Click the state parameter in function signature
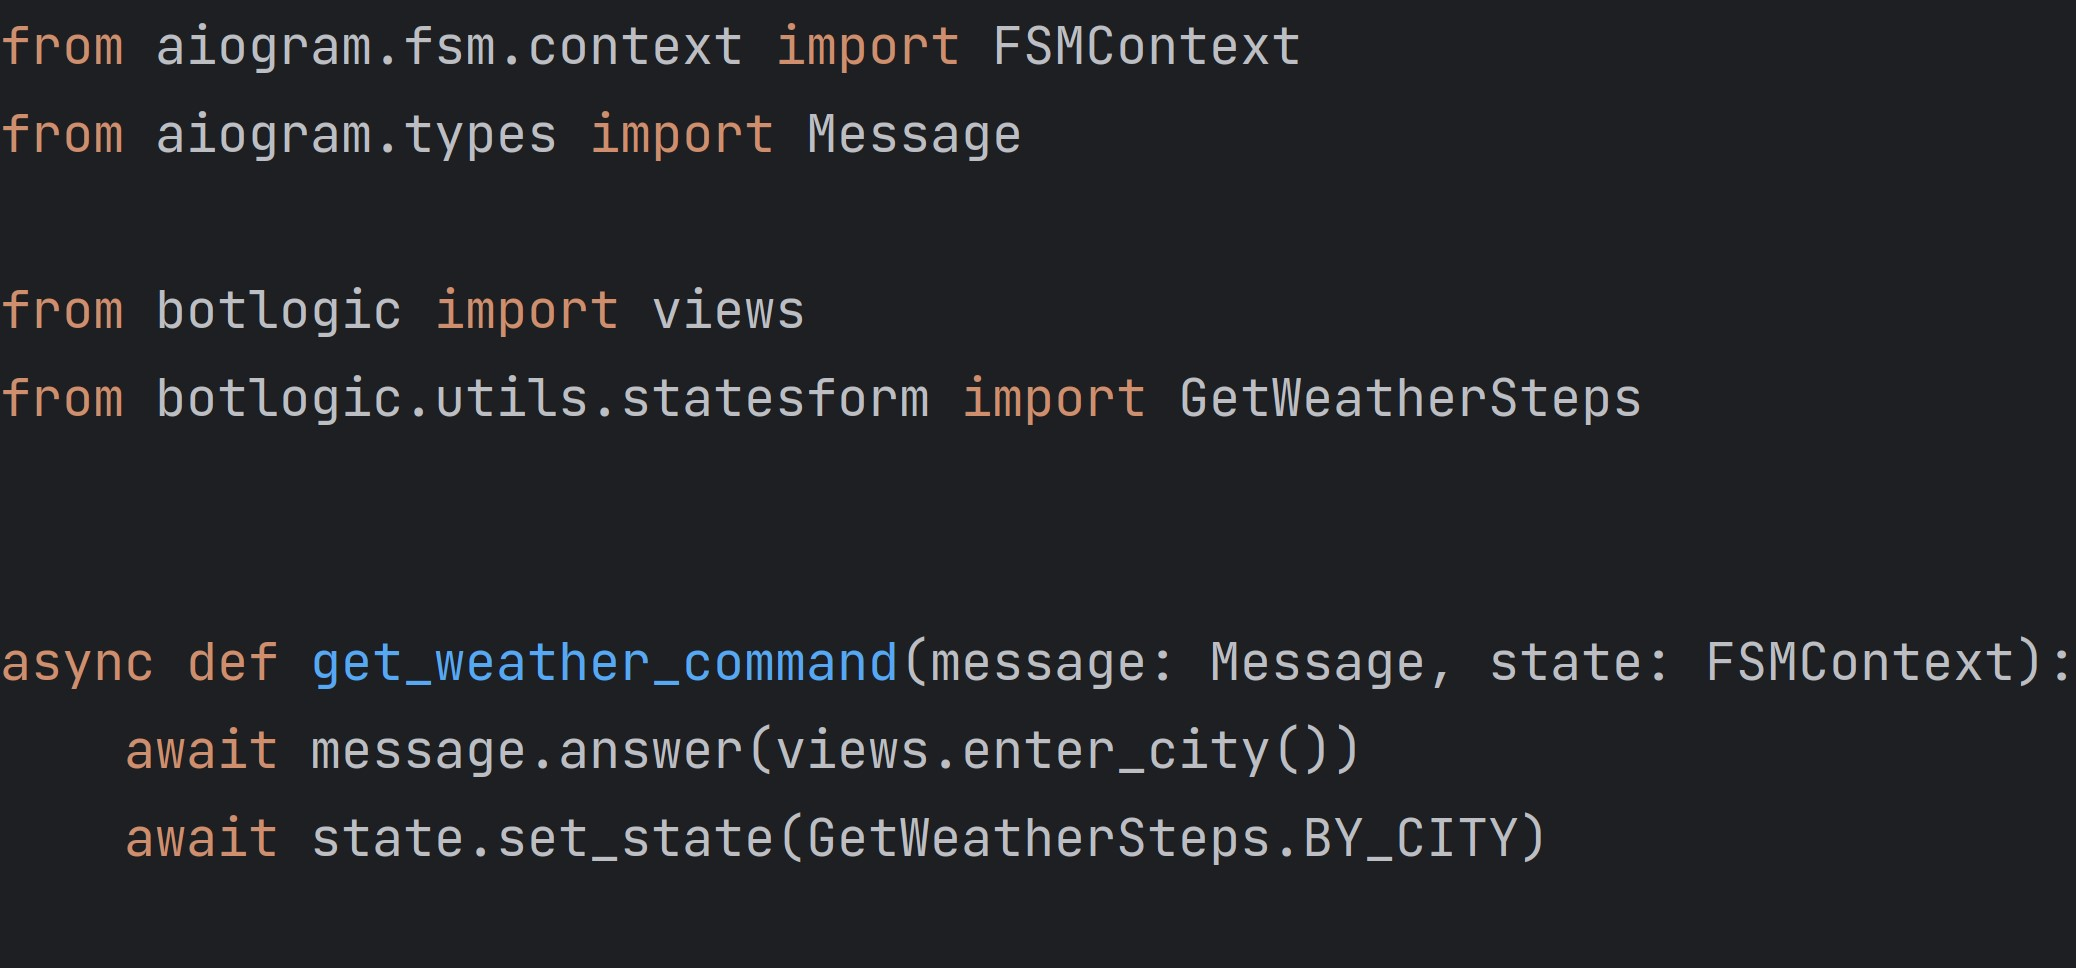Viewport: 2076px width, 968px height. point(1566,663)
